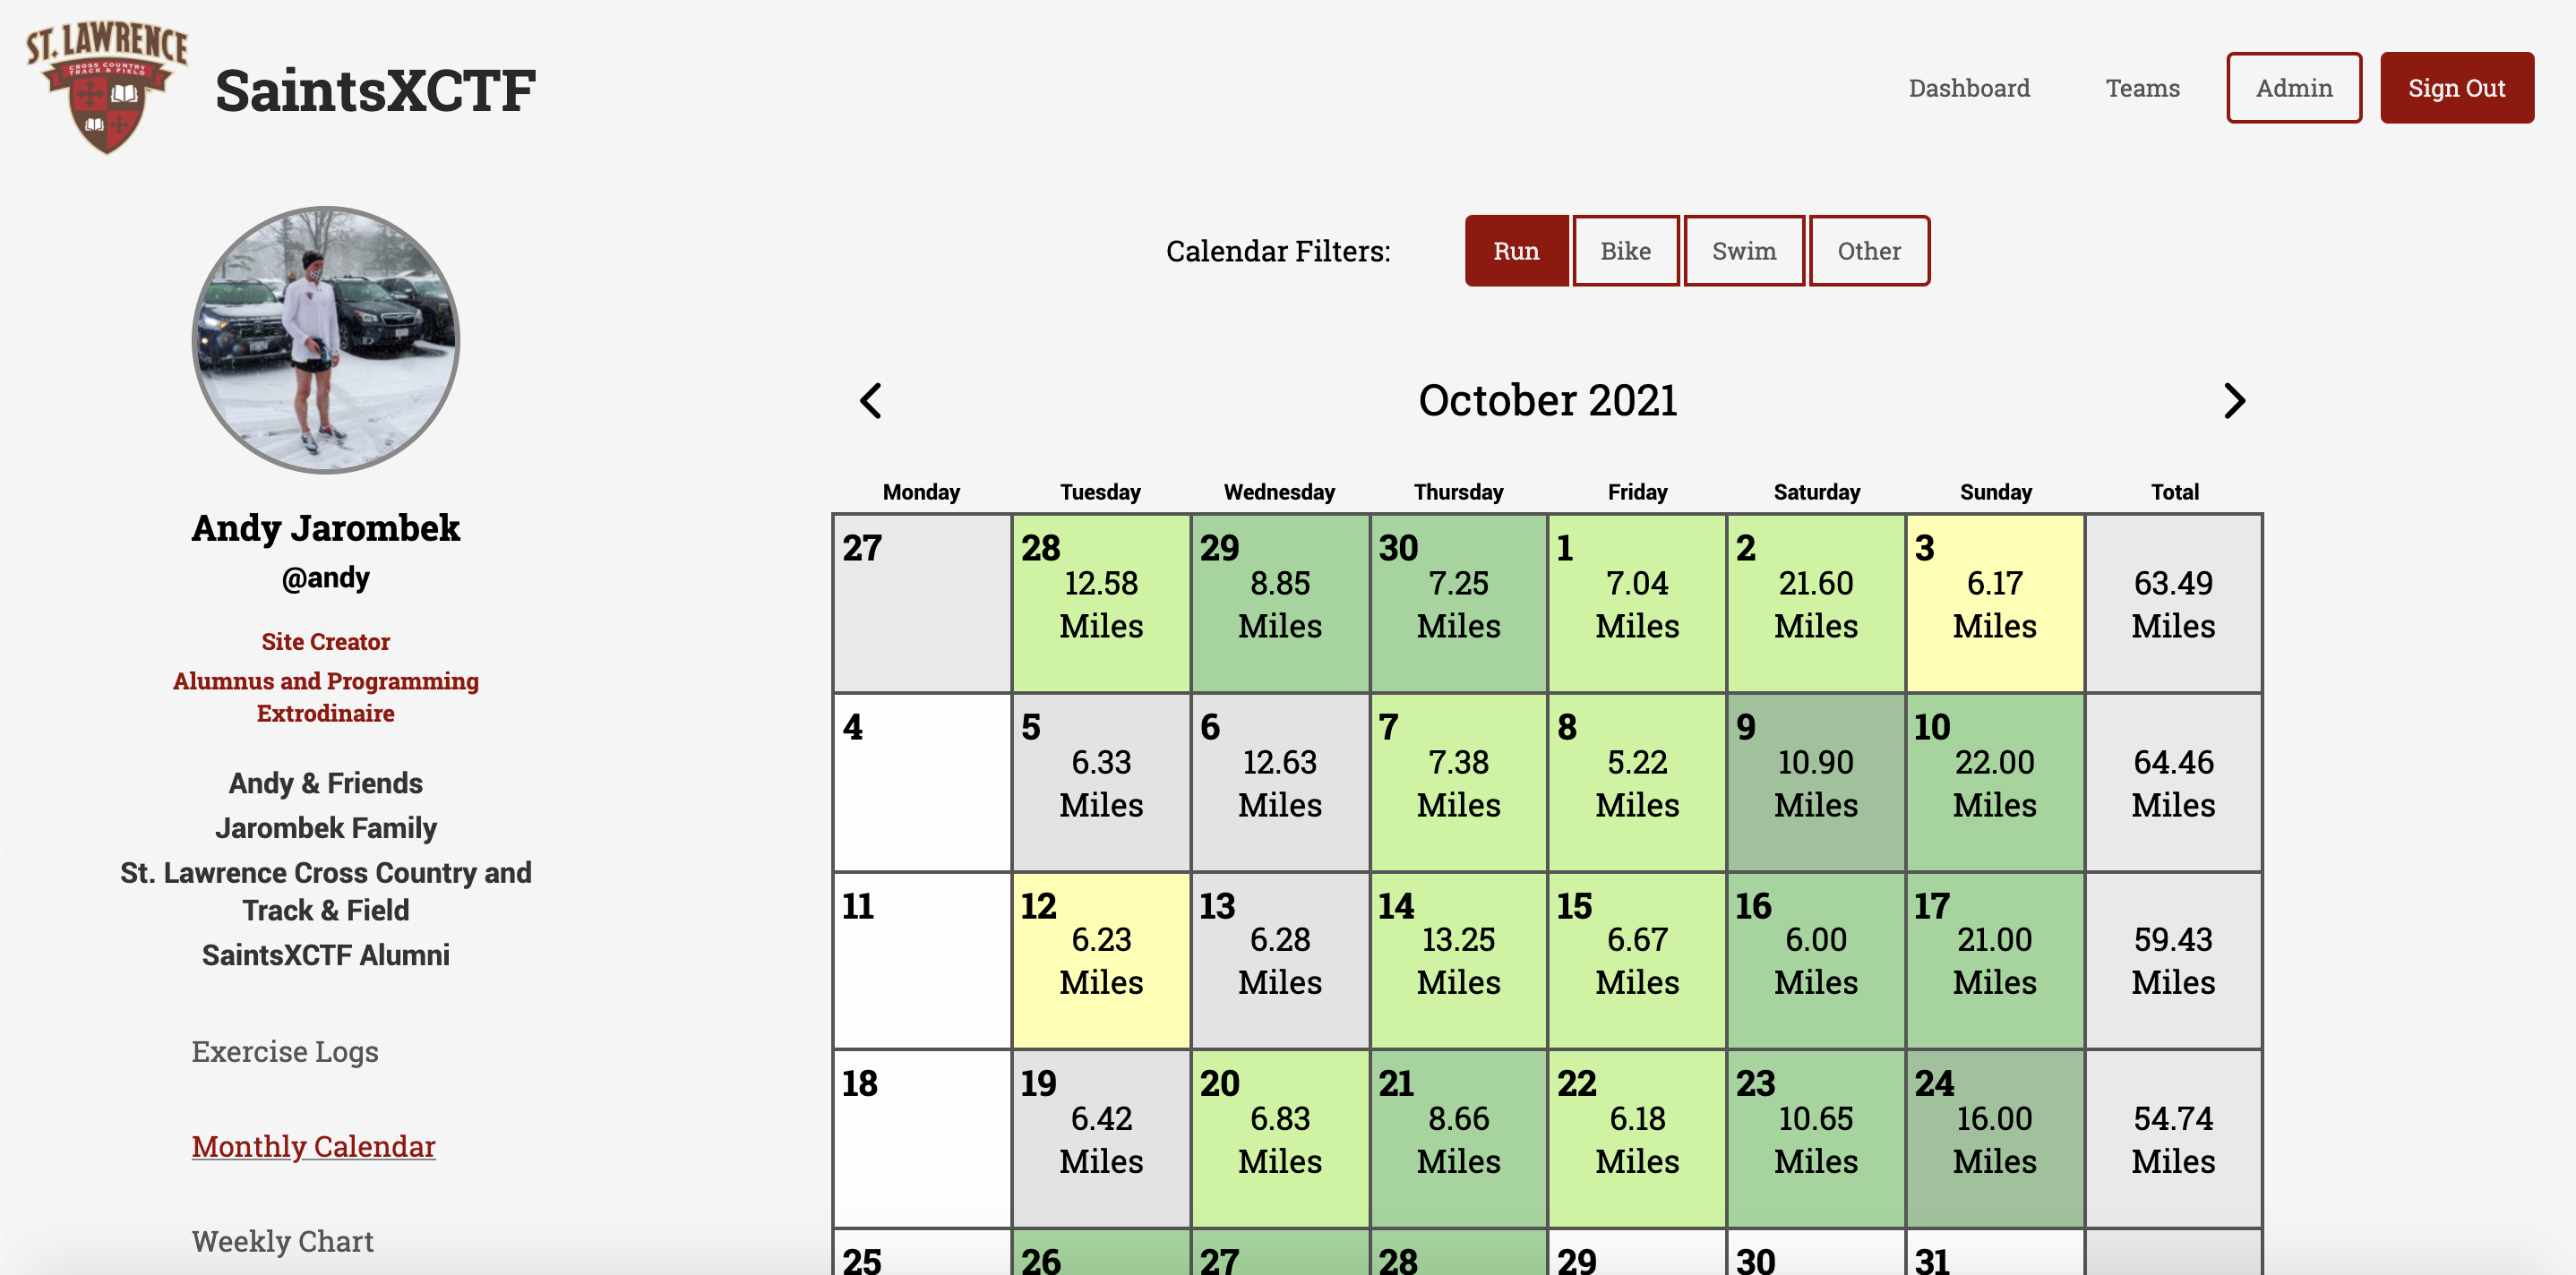Open the Teams page

[2142, 88]
